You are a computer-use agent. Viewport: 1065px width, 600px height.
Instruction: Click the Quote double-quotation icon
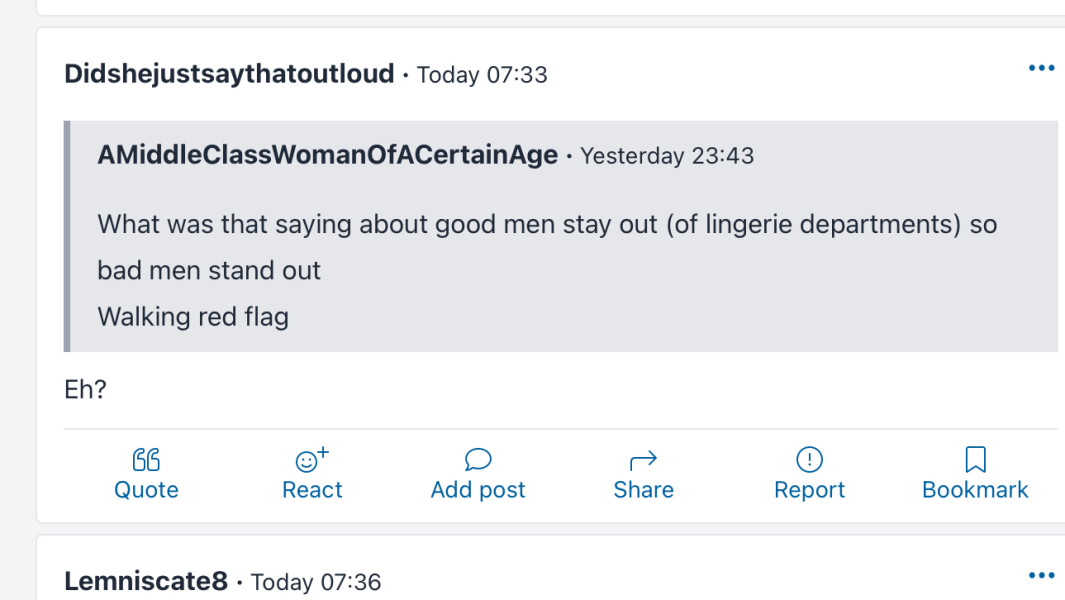146,460
